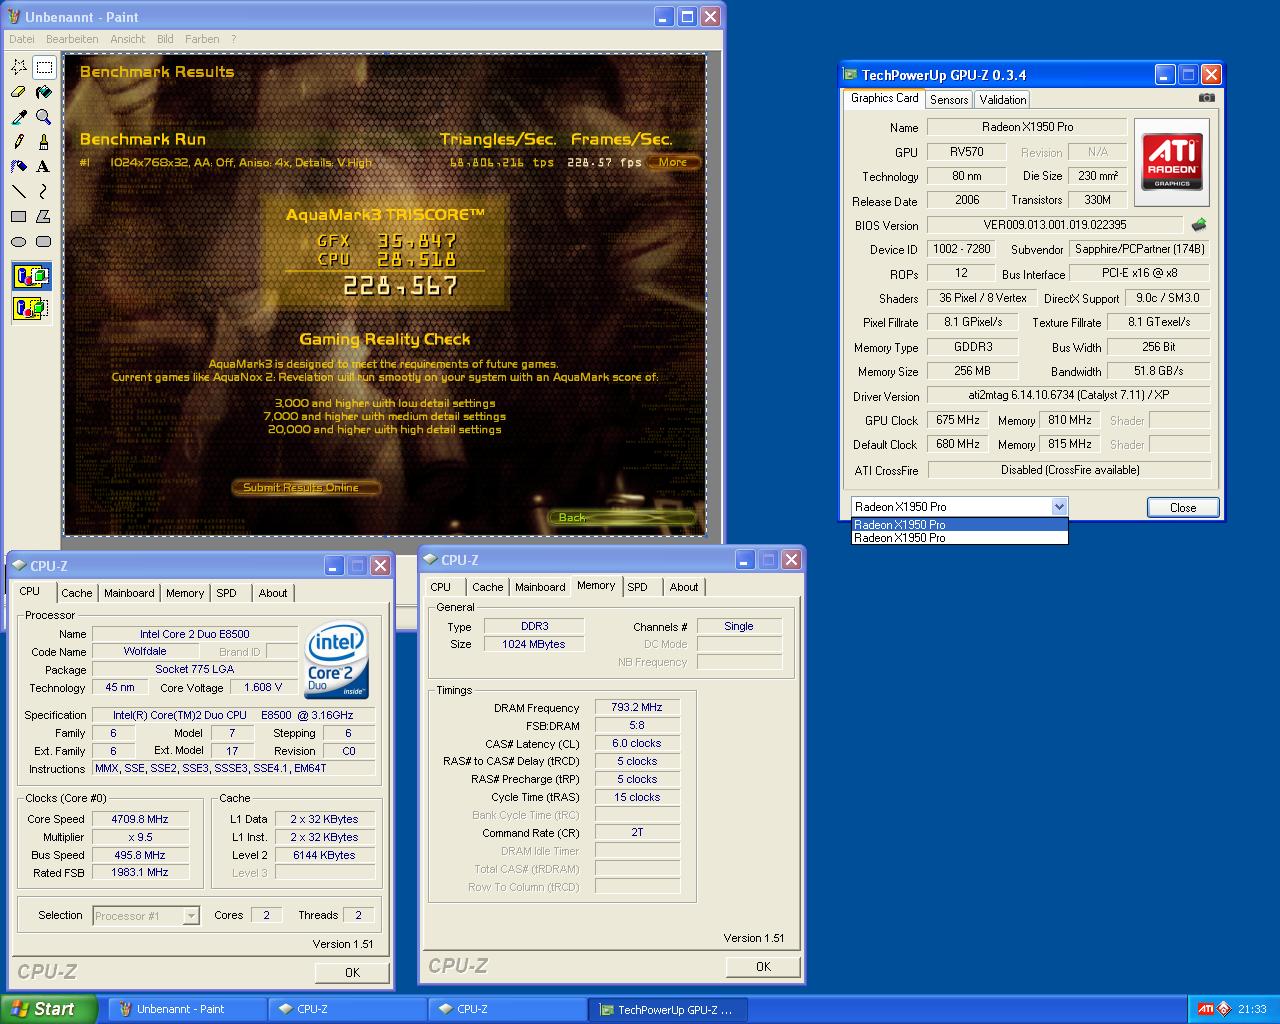Open the Windows Start menu
This screenshot has width=1280, height=1024.
(x=49, y=1009)
